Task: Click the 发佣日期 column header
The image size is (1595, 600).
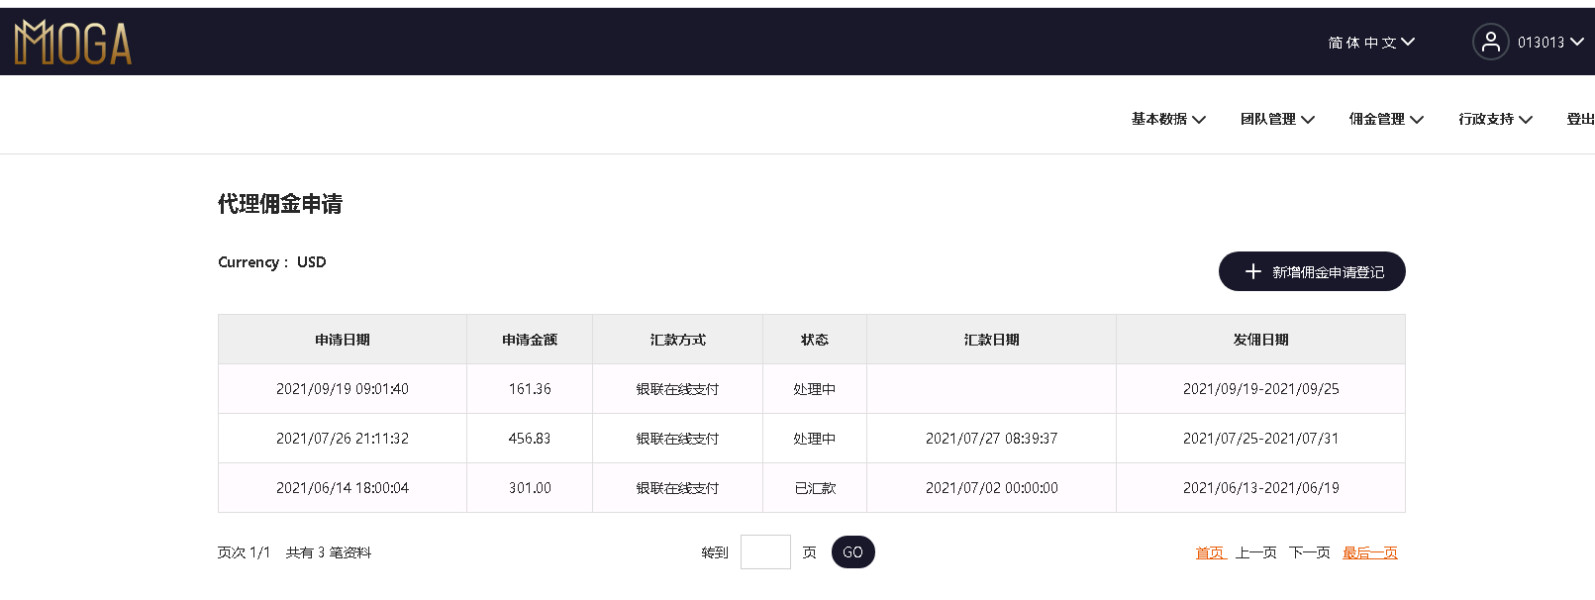Action: pyautogui.click(x=1261, y=340)
